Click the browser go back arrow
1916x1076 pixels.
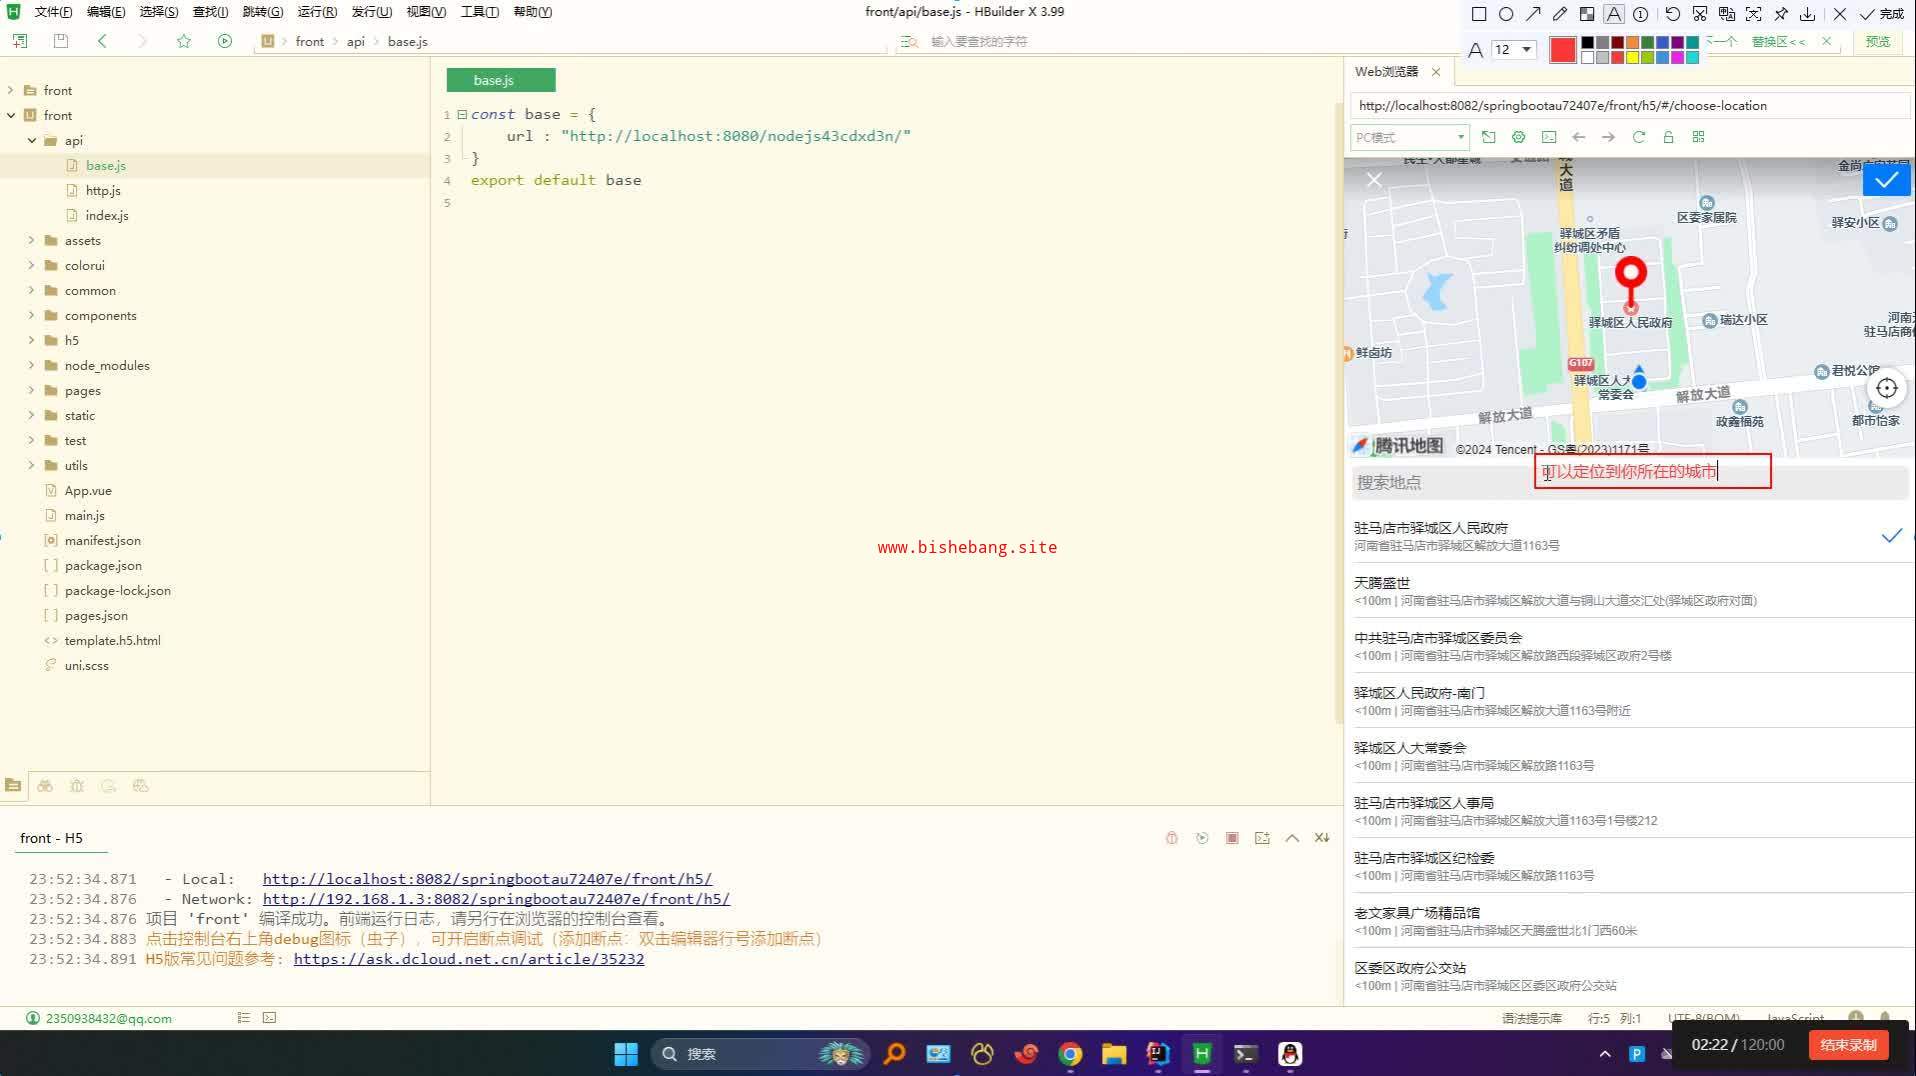pyautogui.click(x=1579, y=137)
